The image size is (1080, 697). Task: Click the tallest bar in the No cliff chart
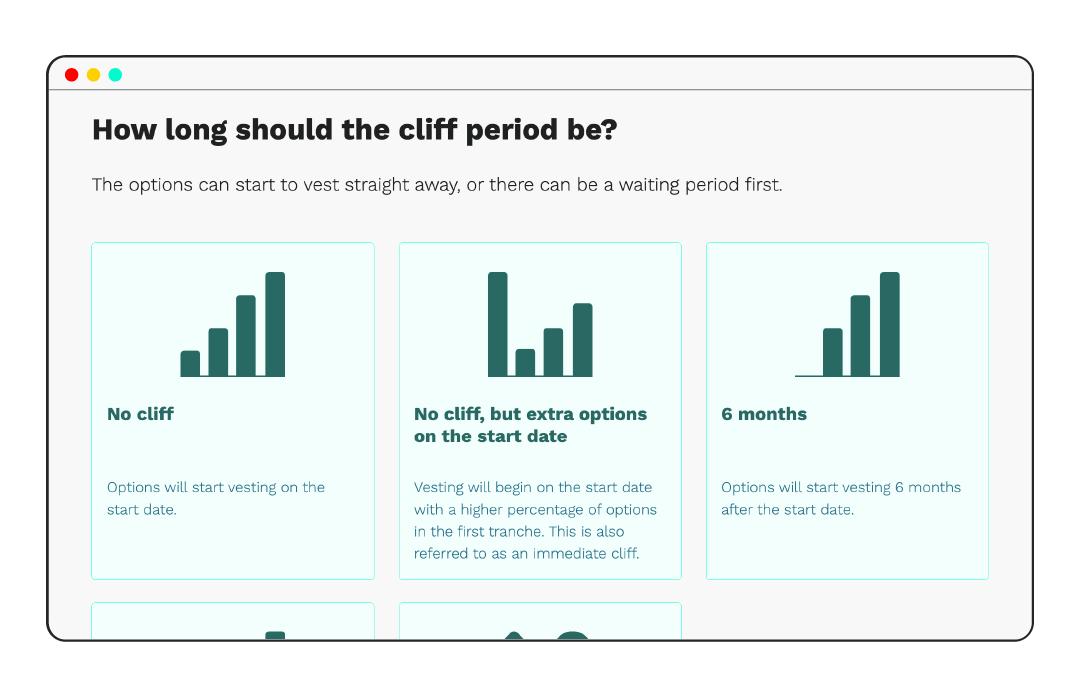point(276,324)
